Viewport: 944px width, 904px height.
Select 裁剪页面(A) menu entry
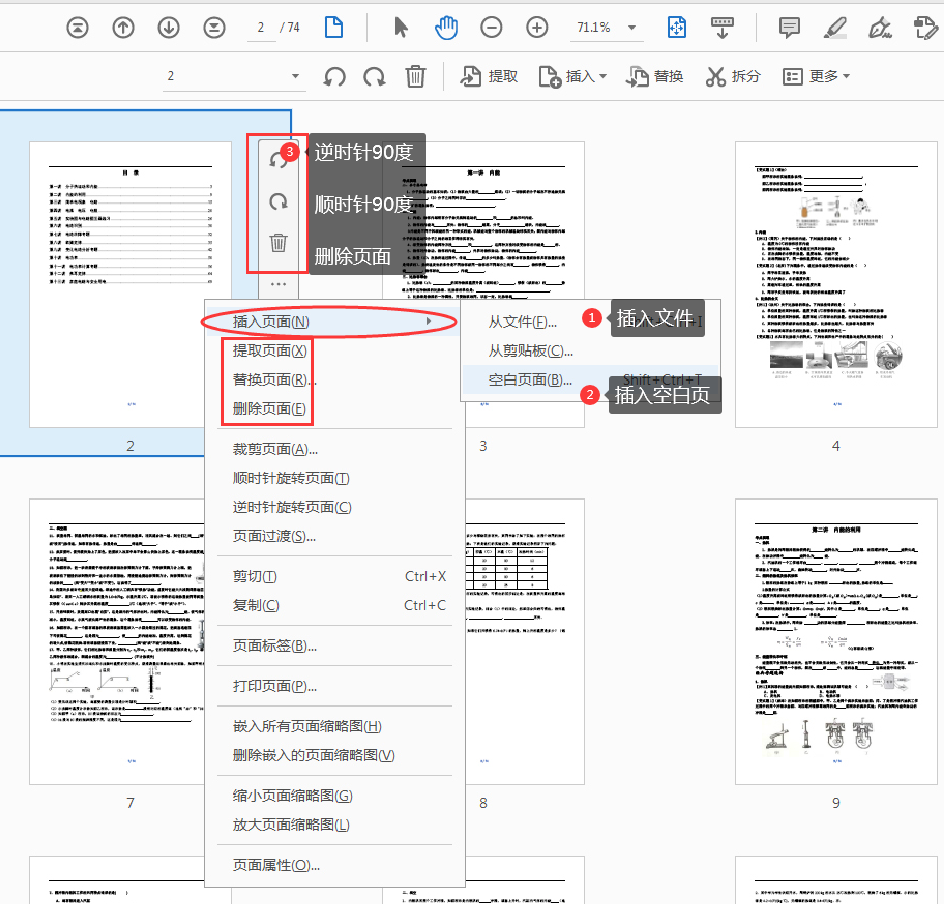click(335, 450)
